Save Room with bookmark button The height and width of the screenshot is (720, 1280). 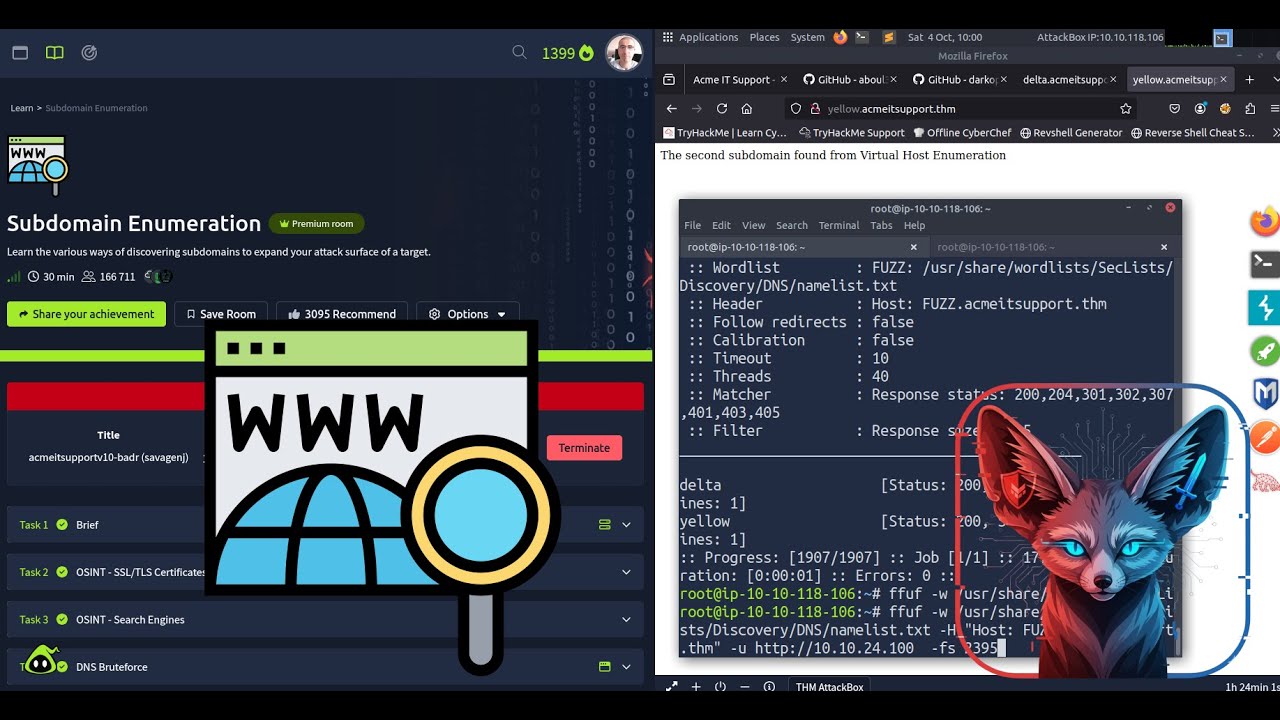221,314
